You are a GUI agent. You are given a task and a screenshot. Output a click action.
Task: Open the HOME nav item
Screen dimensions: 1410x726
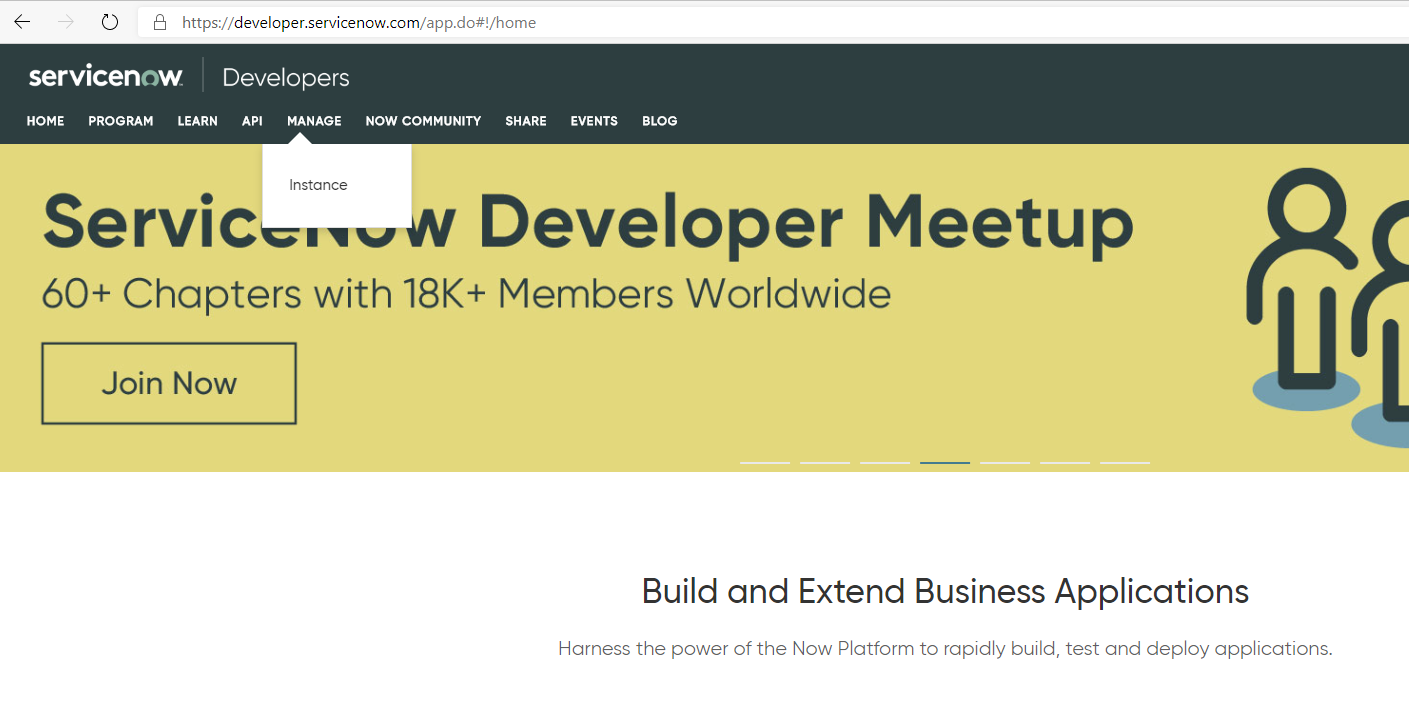(45, 121)
